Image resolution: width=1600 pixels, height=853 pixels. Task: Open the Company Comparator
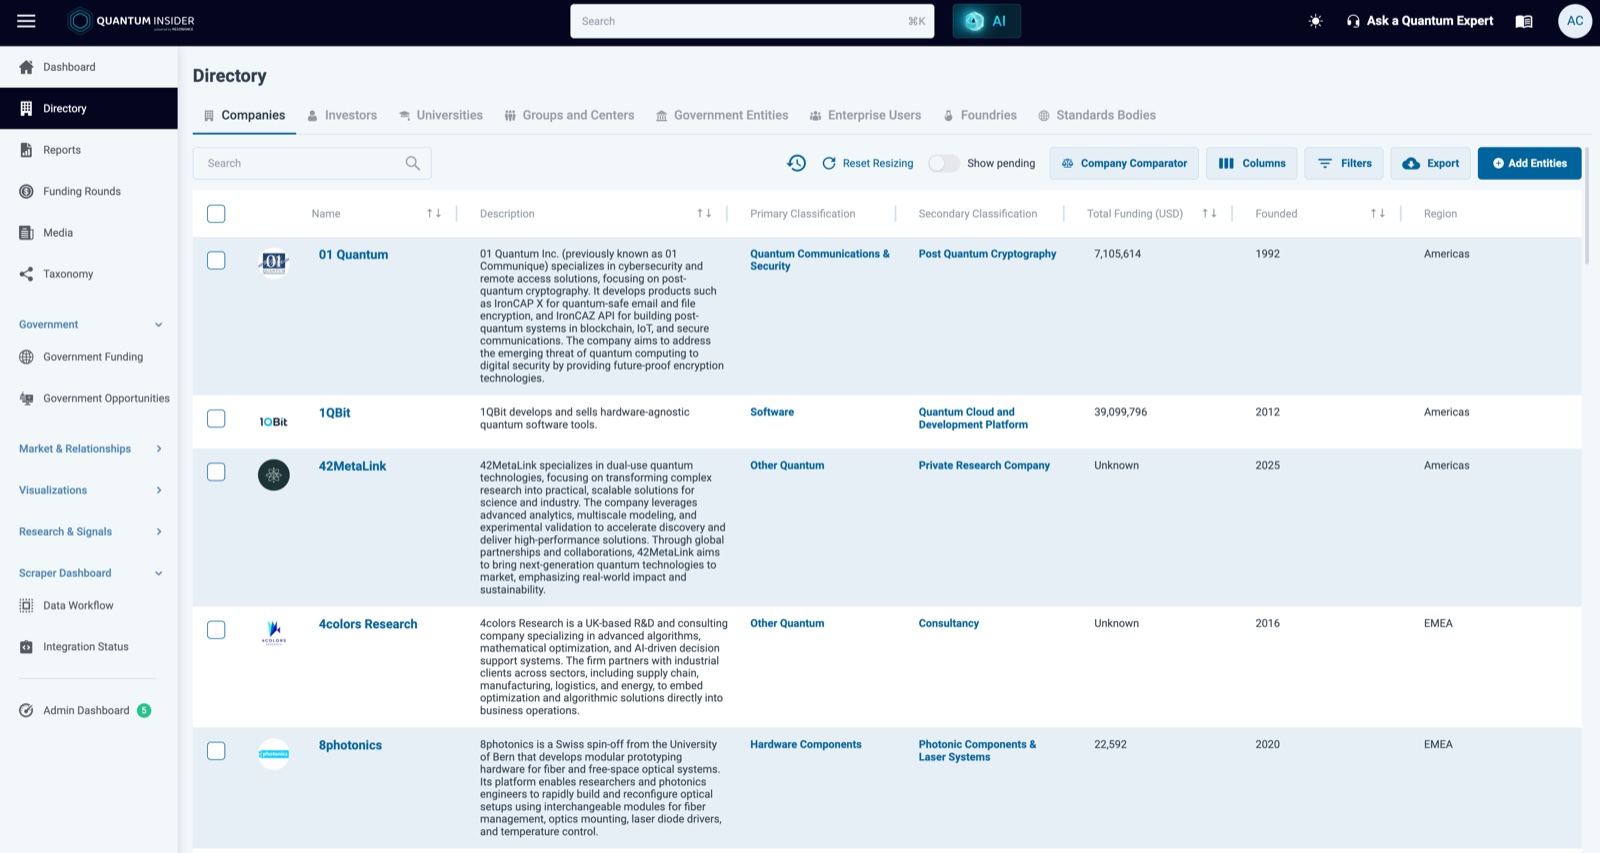[x=1124, y=163]
